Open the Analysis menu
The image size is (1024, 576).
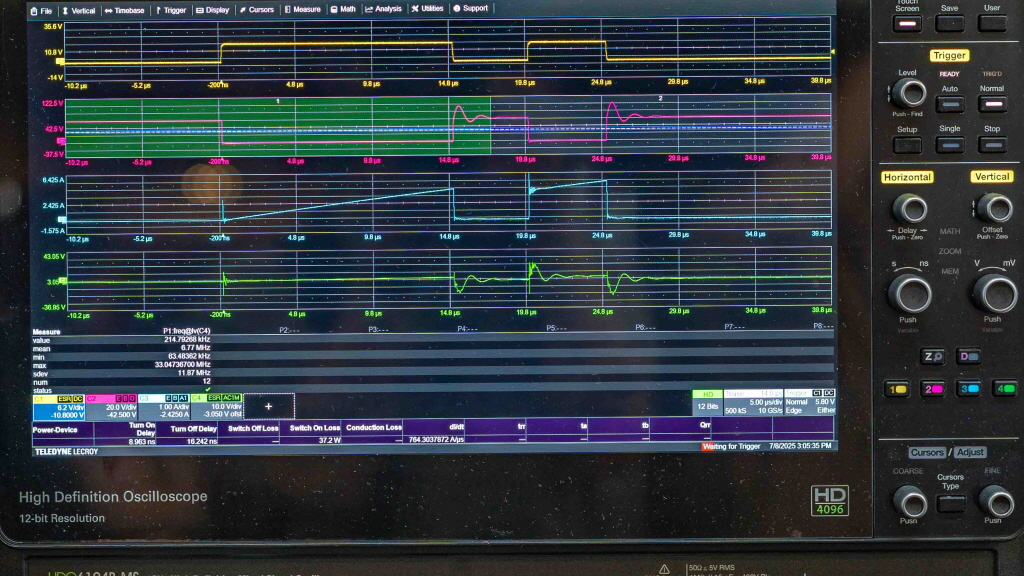click(384, 10)
